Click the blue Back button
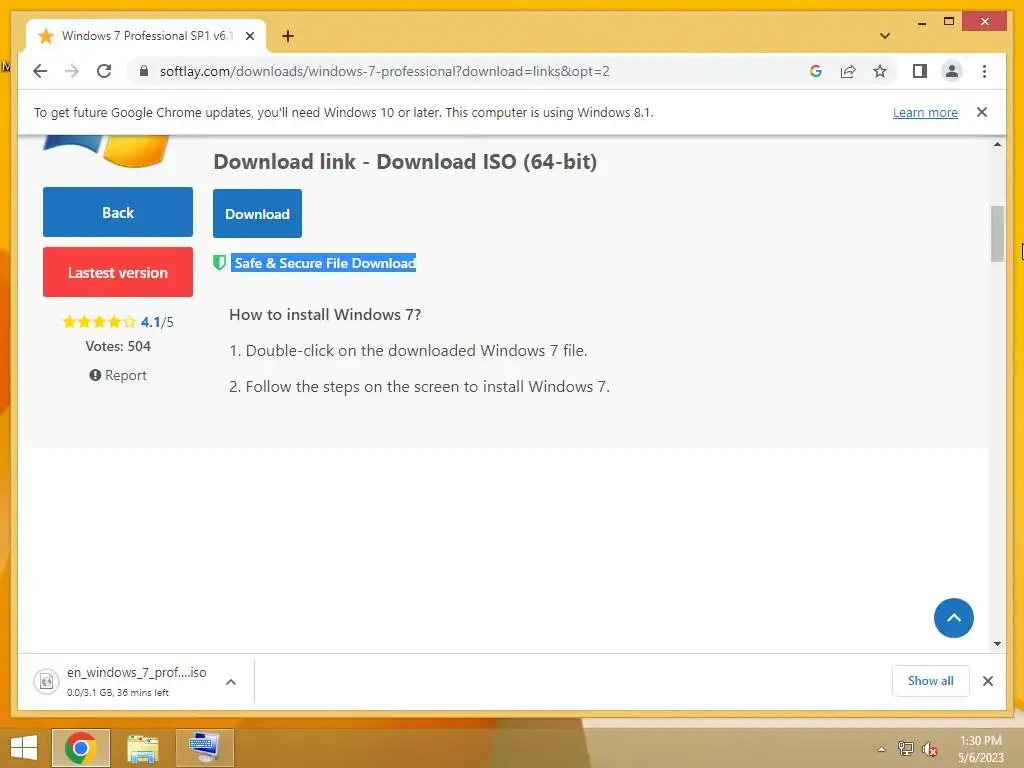Image resolution: width=1024 pixels, height=768 pixels. (x=118, y=212)
